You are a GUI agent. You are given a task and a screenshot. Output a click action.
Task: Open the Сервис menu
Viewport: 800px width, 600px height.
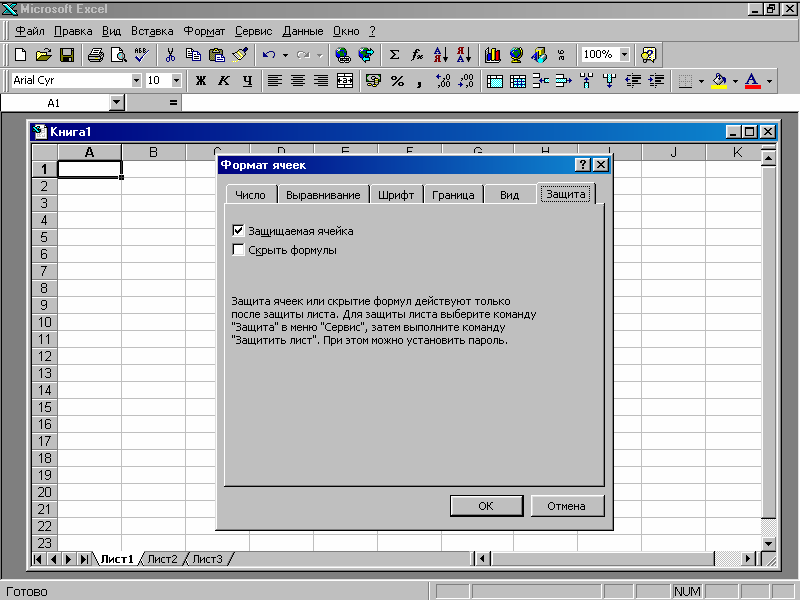point(254,31)
